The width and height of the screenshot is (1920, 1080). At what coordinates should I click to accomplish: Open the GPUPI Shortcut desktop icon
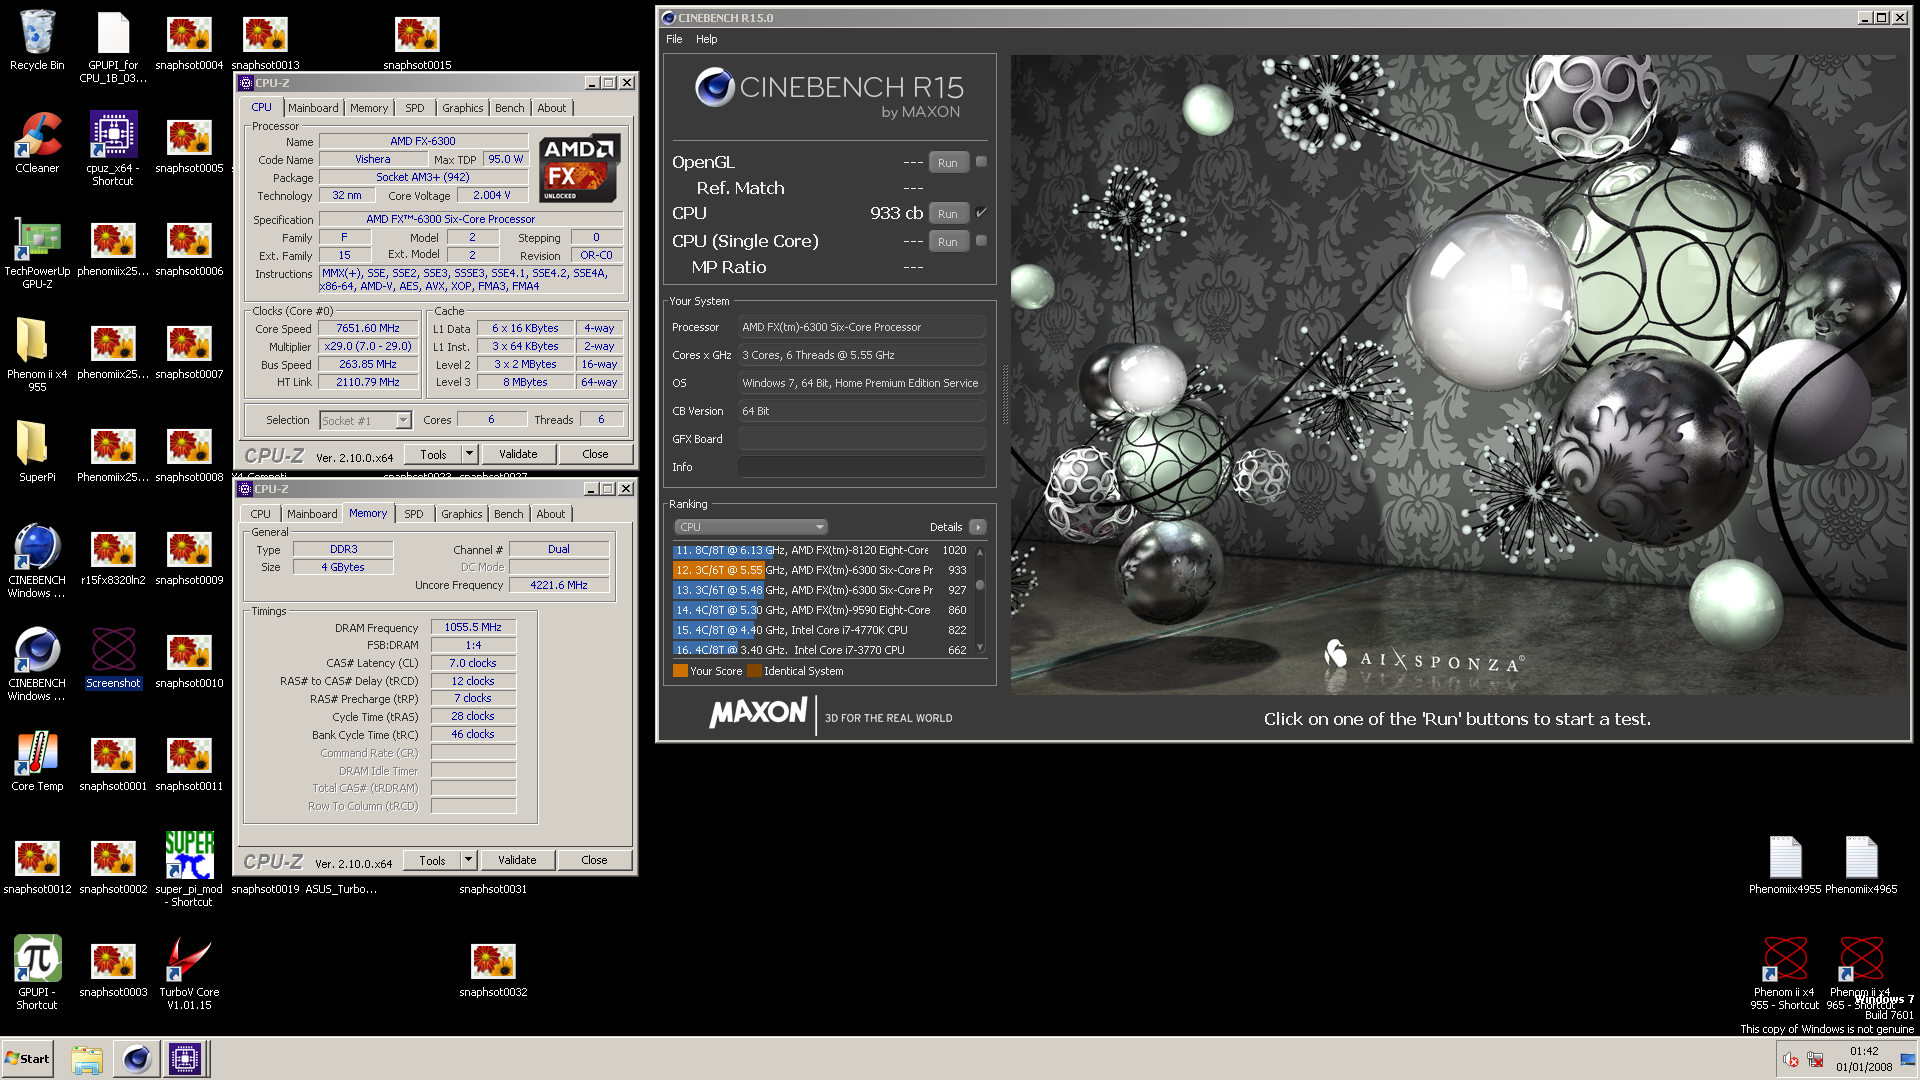[37, 972]
